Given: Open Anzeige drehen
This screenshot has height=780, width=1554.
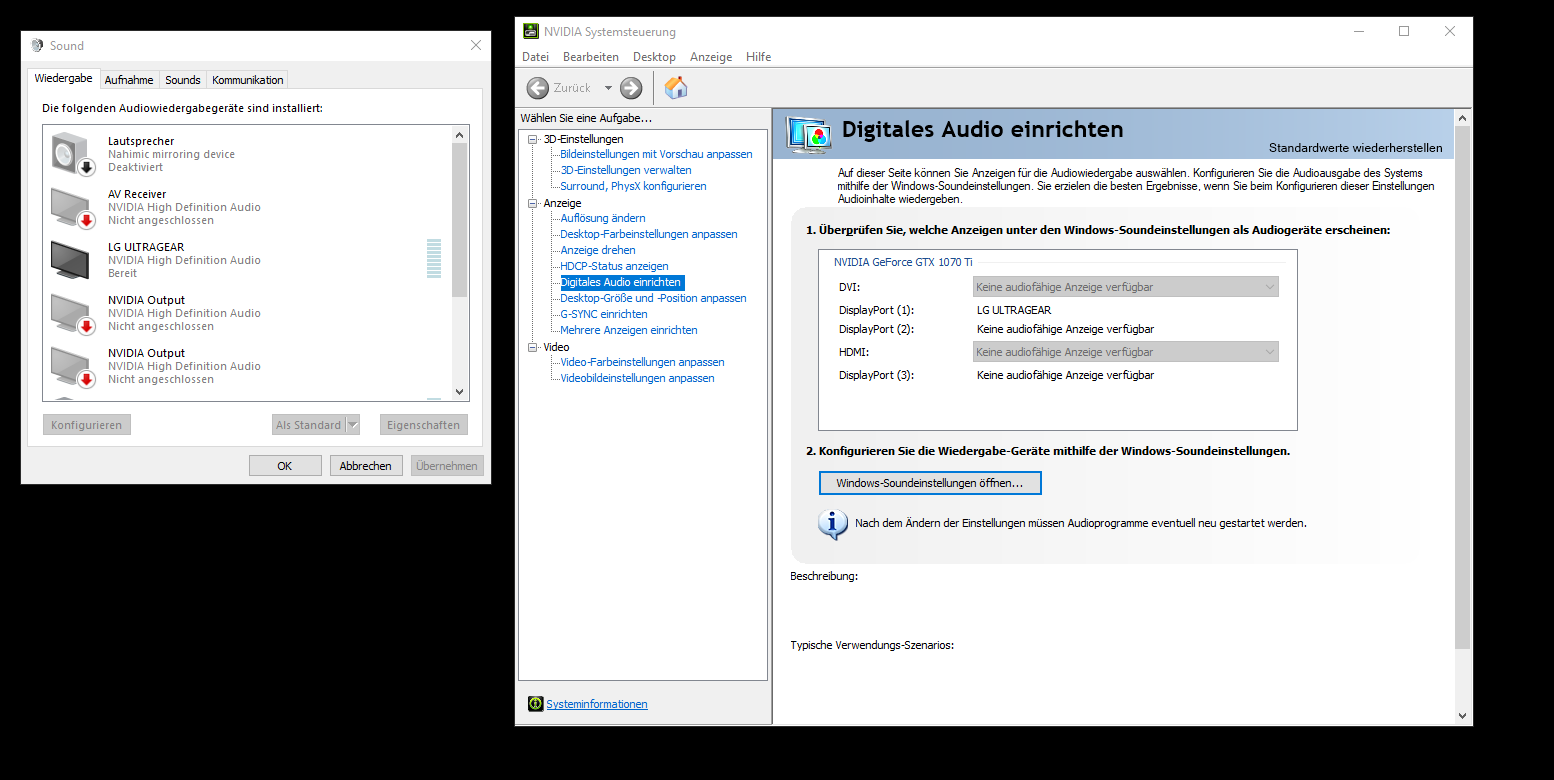Looking at the screenshot, I should coord(598,250).
